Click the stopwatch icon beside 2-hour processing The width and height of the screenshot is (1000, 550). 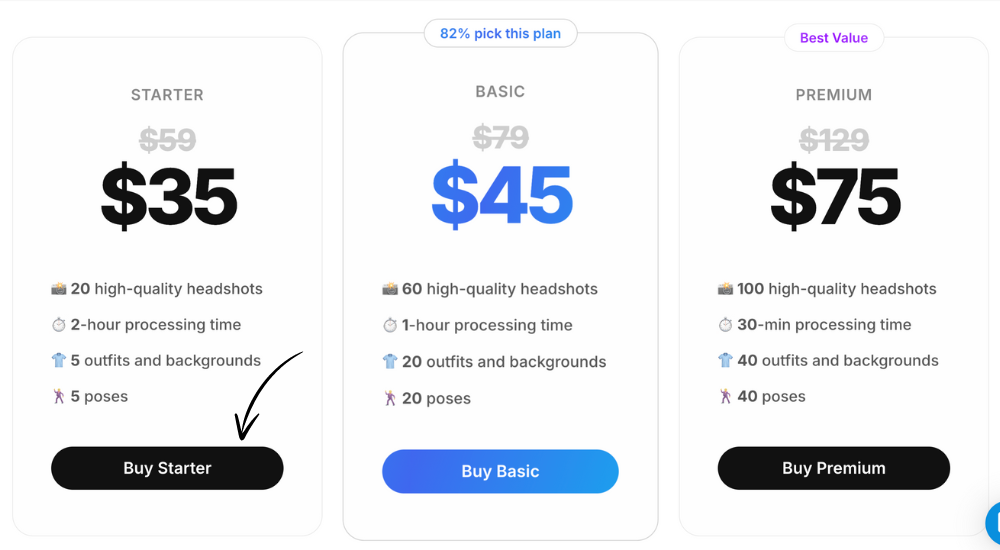[59, 325]
